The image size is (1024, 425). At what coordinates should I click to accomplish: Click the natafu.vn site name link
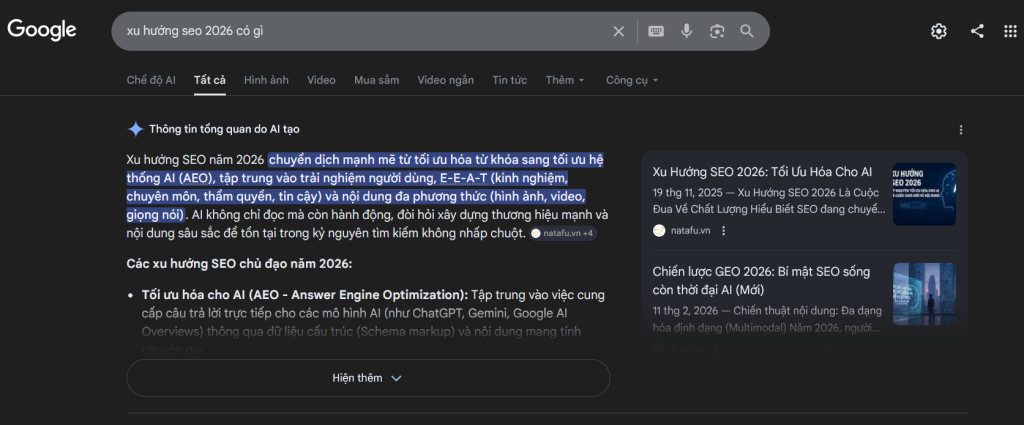[x=690, y=230]
